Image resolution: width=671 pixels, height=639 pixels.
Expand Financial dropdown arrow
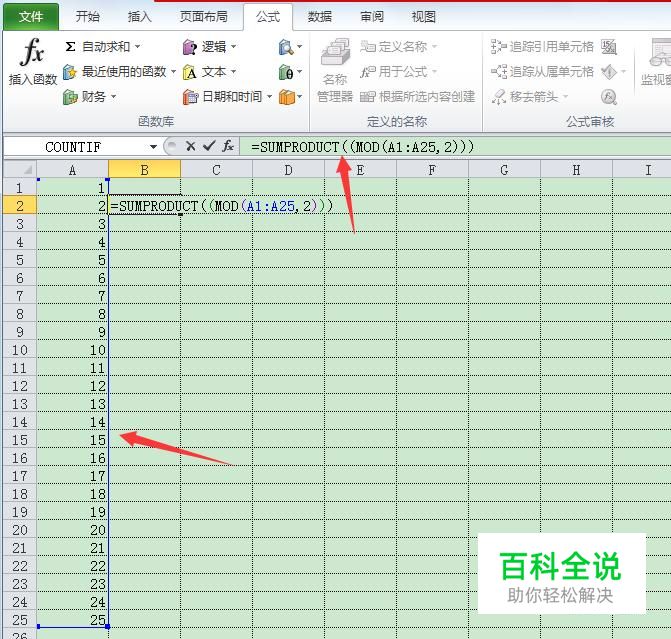point(113,97)
